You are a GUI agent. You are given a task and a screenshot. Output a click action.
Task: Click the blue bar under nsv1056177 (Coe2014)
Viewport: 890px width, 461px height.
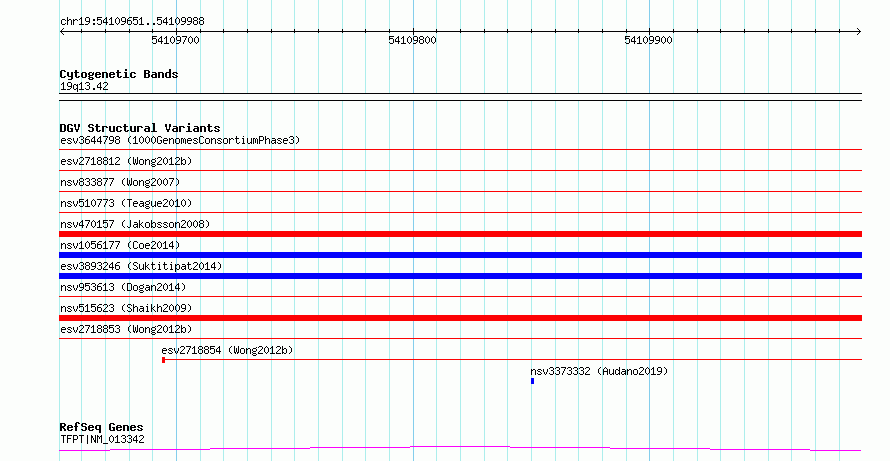click(460, 255)
